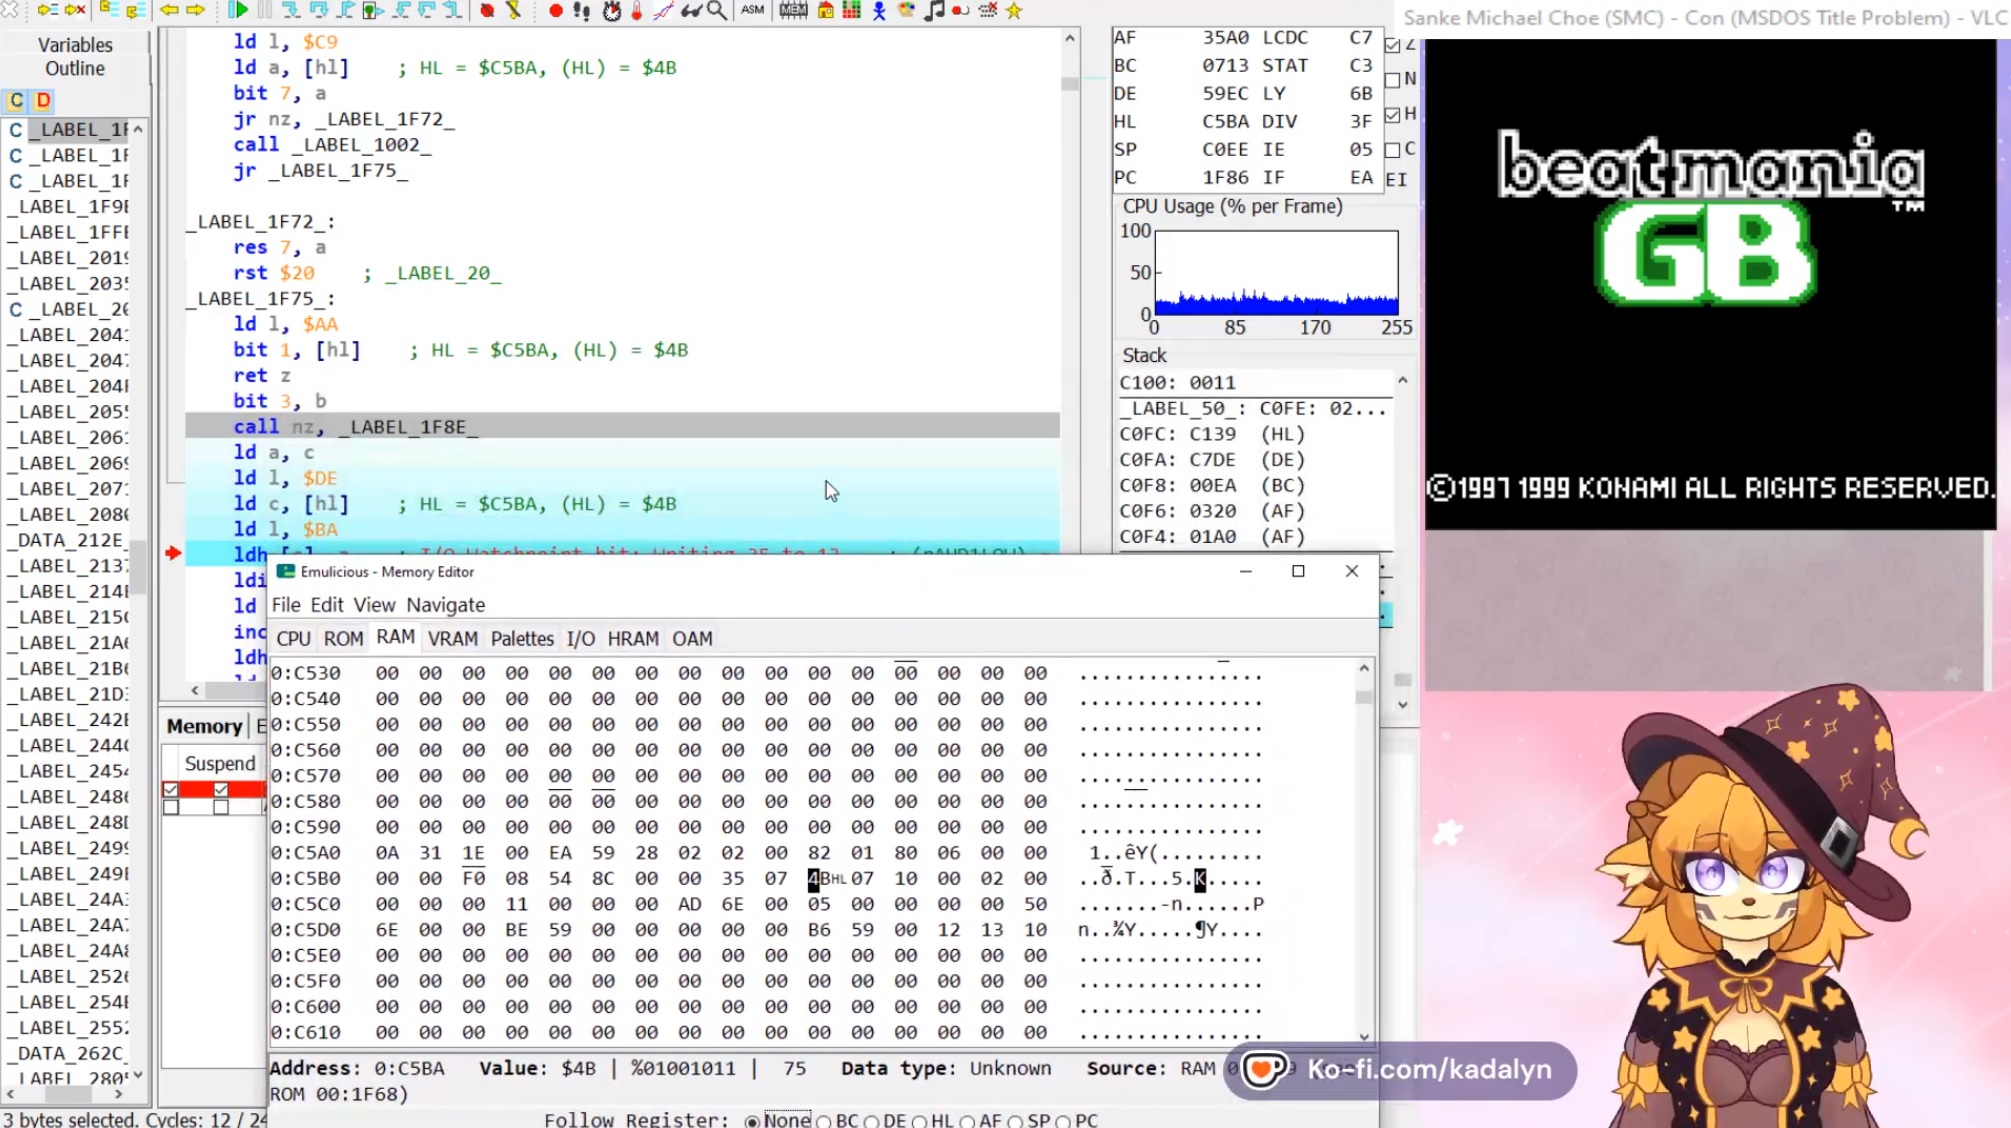Screen dimensions: 2011x1128
Task: Open the Ko-fi.com/kadalyn link badge
Action: [x=1400, y=1070]
